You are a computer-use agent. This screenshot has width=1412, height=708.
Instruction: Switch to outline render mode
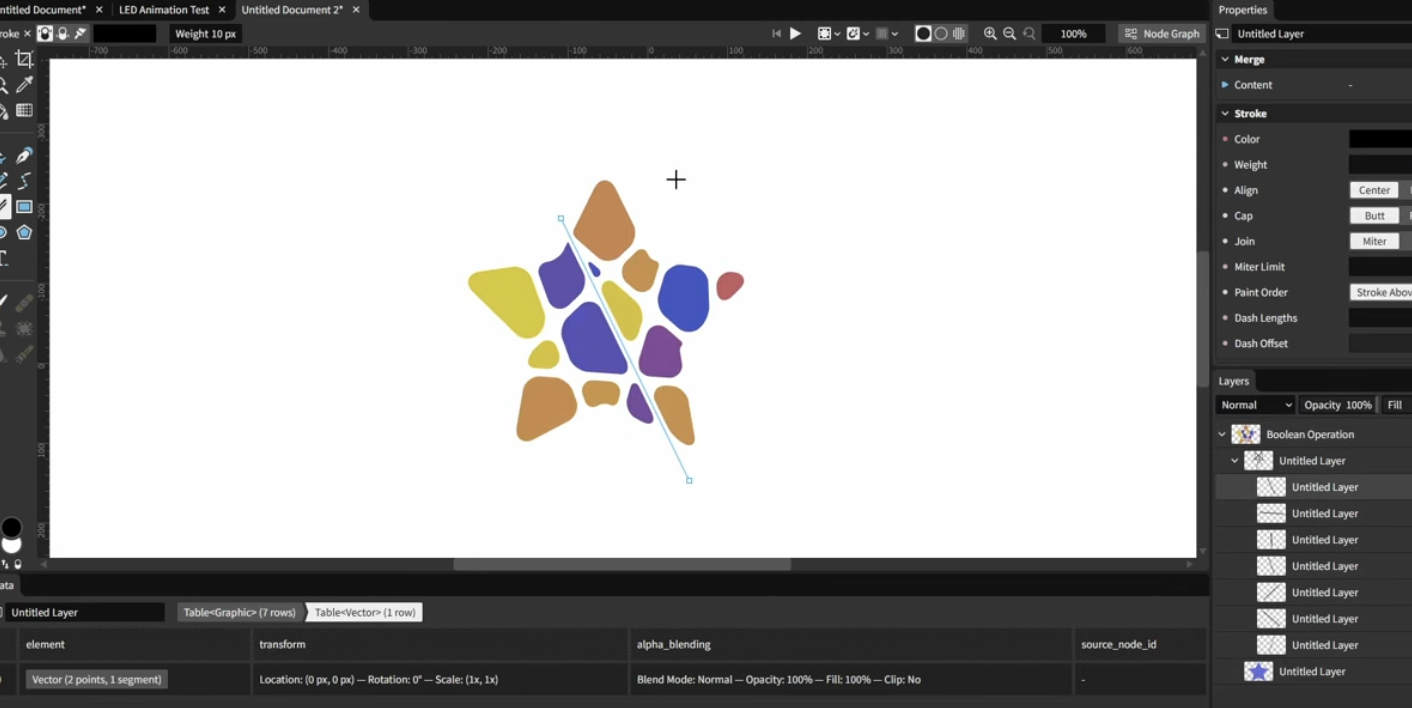pyautogui.click(x=941, y=34)
